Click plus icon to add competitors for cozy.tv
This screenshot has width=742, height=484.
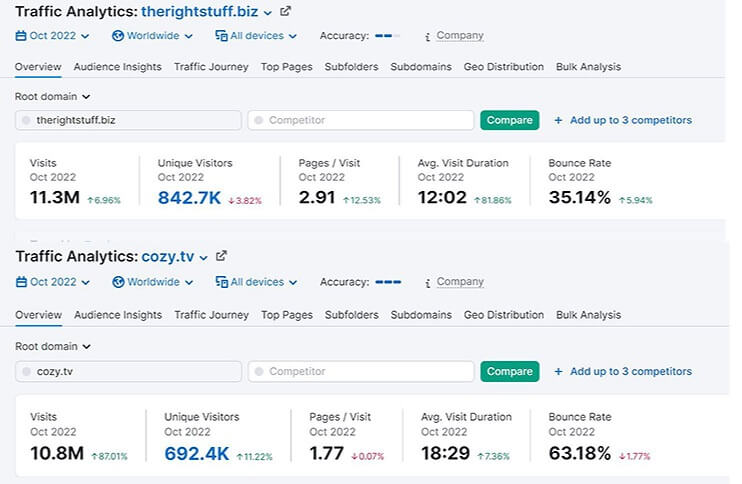[x=558, y=371]
